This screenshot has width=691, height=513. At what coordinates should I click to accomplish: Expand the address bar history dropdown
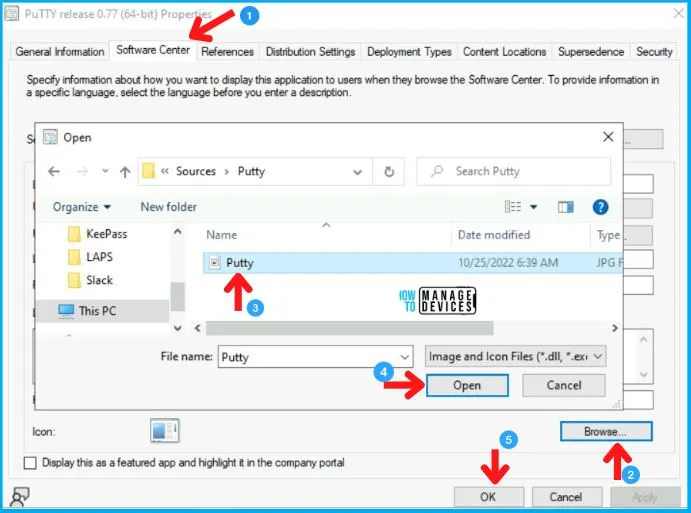(x=357, y=172)
